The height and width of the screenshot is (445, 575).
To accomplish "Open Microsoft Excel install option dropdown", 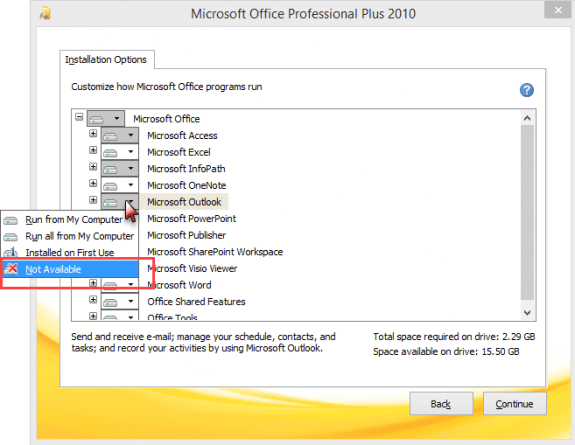I will 120,152.
